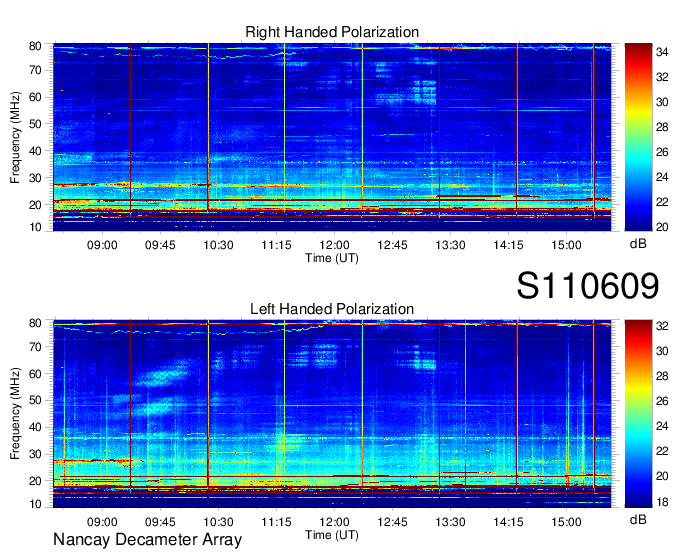Click the 10:30 tick label on the top plot
Image resolution: width=680 pixels, height=552 pixels.
[x=218, y=245]
